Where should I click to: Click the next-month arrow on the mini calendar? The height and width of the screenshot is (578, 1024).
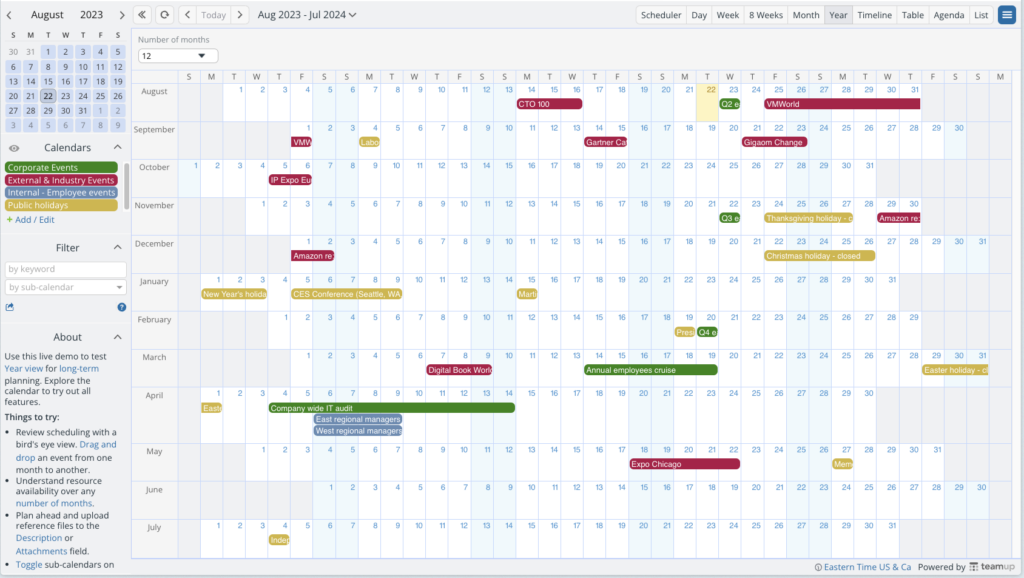pos(122,15)
